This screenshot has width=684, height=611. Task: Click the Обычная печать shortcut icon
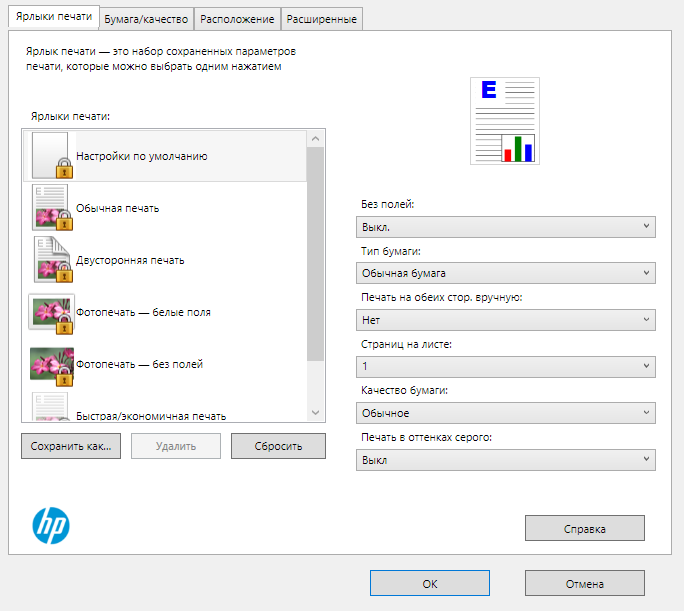pos(51,208)
